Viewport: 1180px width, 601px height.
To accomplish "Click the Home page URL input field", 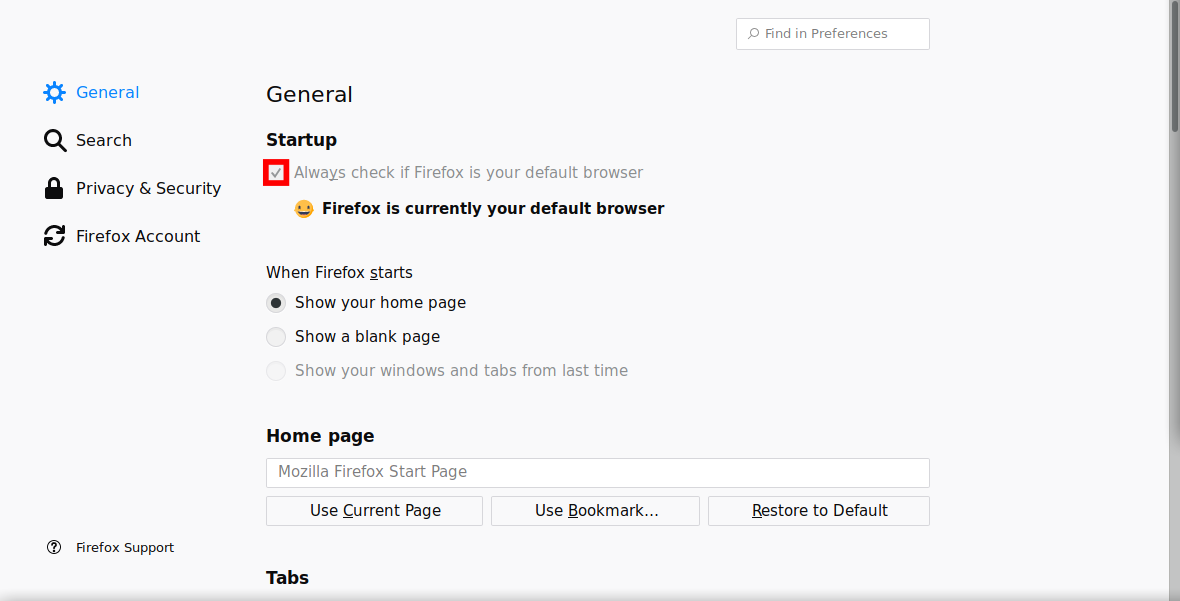I will [x=597, y=472].
